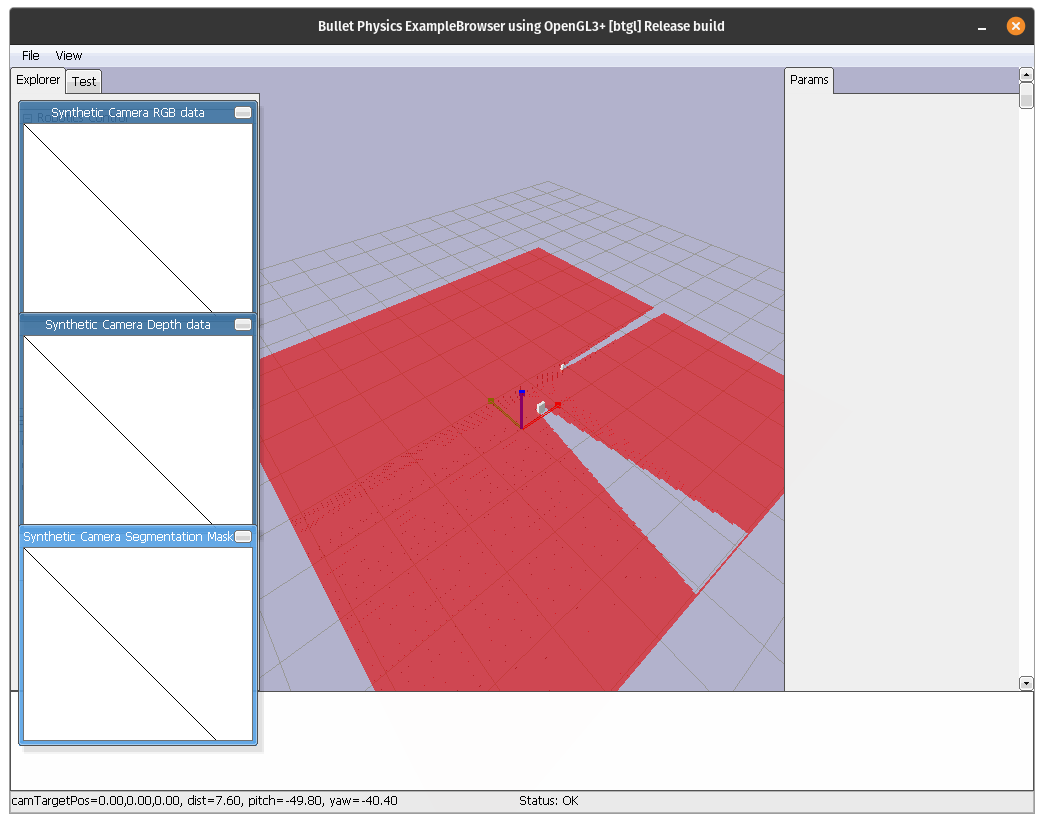Click the Segmentation Mask preview image
Viewport: 1044px width, 823px height.
[138, 644]
